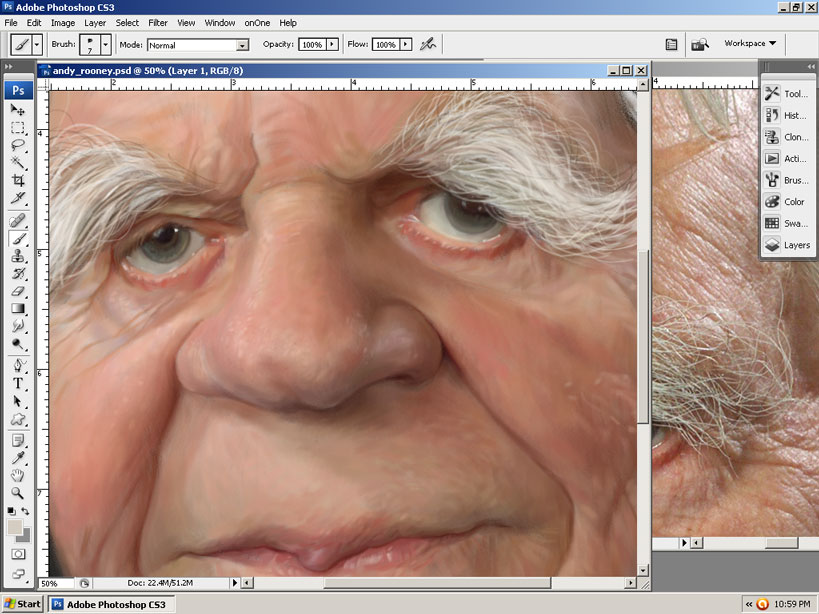Viewport: 819px width, 614px height.
Task: Open the status bar info arrow
Action: (235, 583)
